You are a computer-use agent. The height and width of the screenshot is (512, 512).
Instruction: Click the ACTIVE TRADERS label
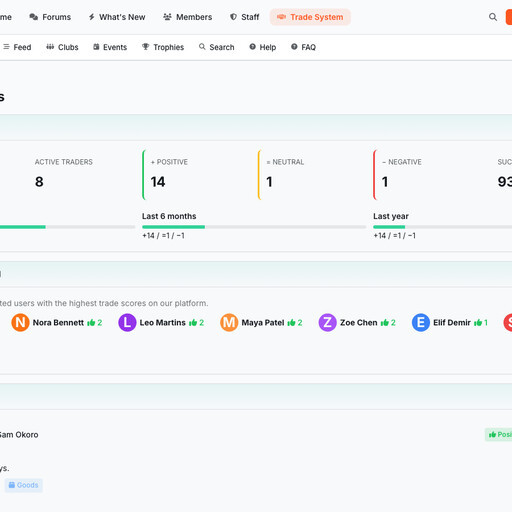click(x=64, y=162)
